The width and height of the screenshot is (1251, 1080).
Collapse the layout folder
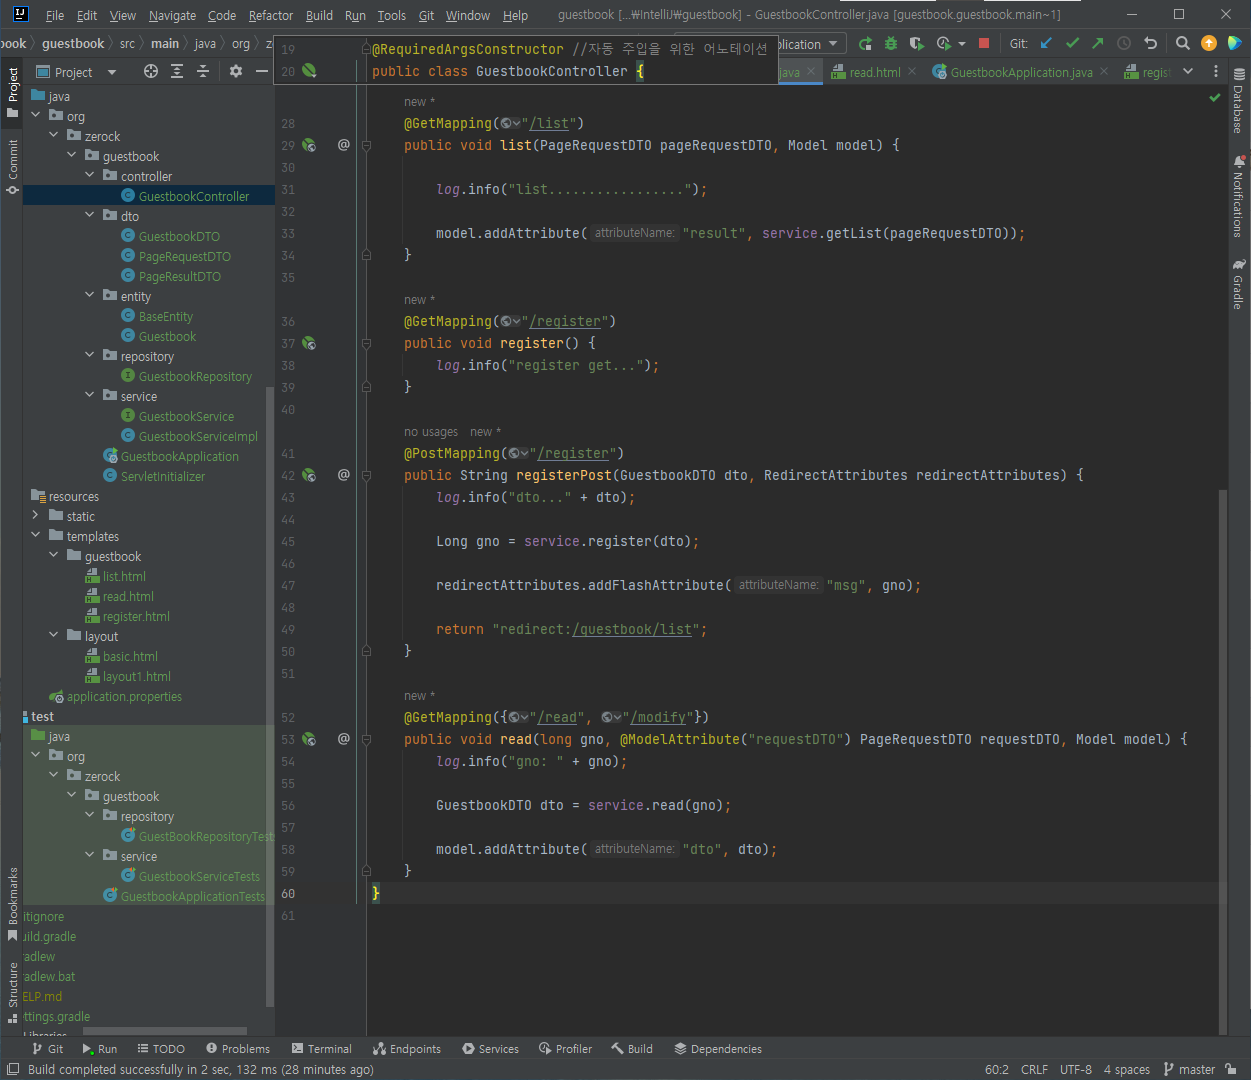(54, 635)
